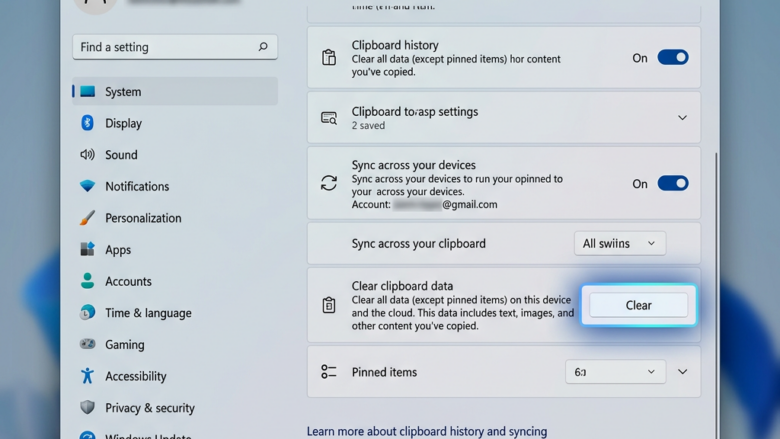Click the Accessibility figure icon
This screenshot has width=780, height=439.
(x=87, y=376)
